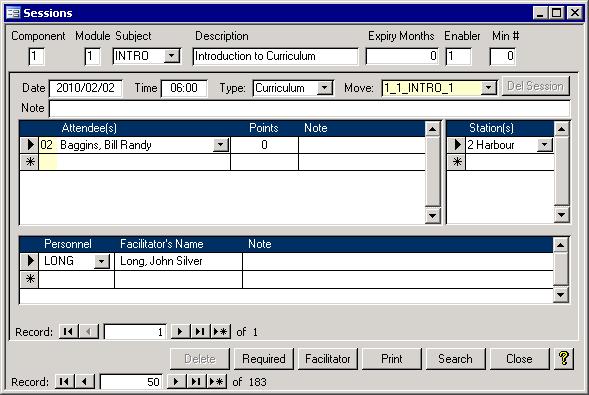Click the Points cell for Baggins
Screen dimensions: 589x395
click(x=264, y=145)
